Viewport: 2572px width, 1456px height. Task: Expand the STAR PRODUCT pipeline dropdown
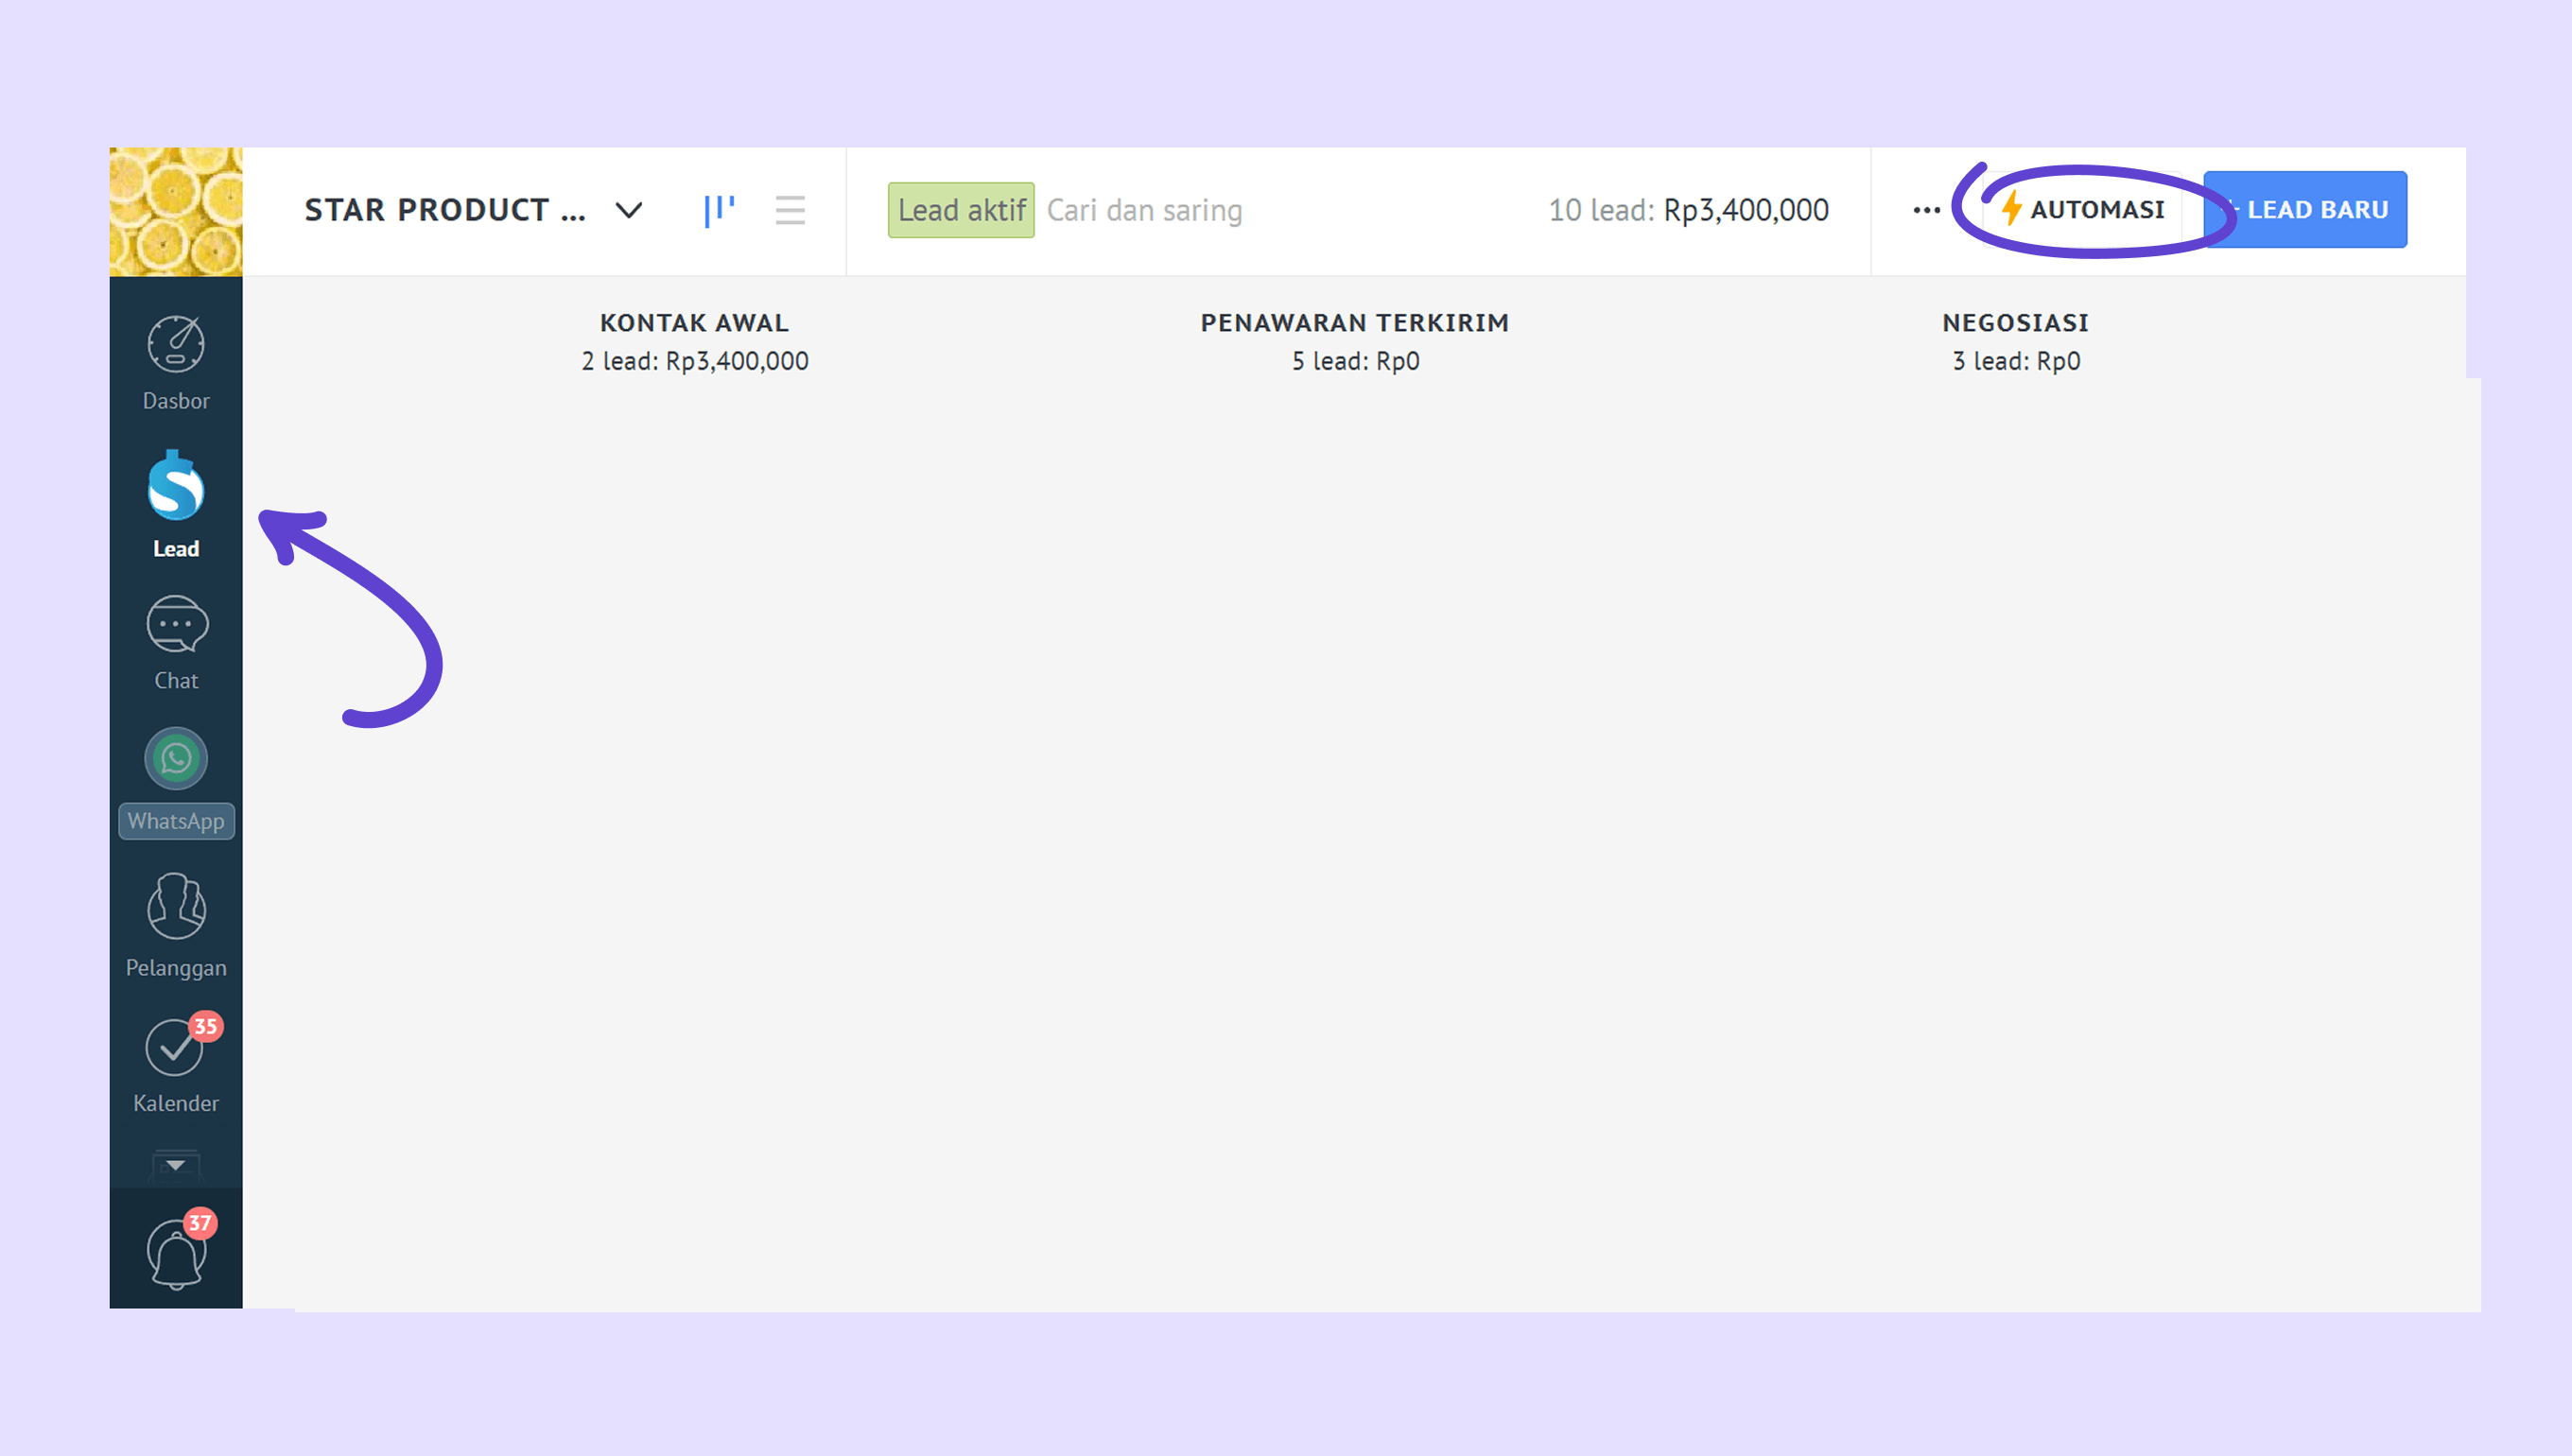pos(629,210)
